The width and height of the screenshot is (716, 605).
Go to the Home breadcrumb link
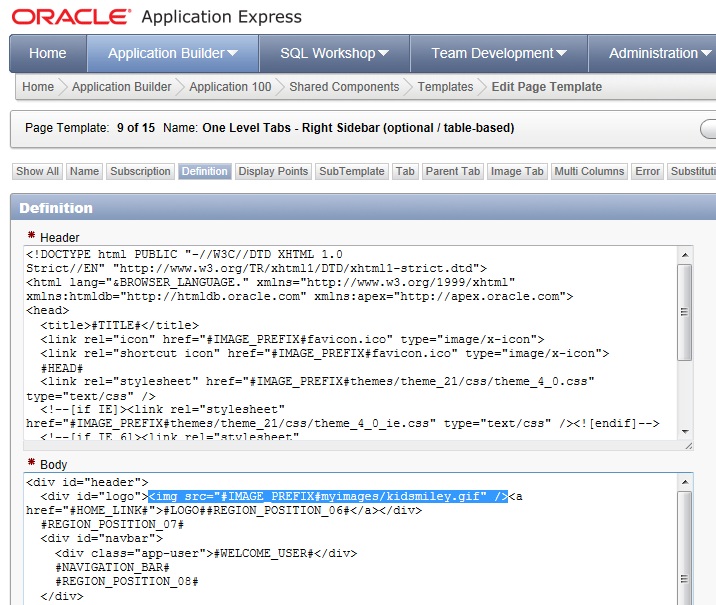tap(38, 87)
